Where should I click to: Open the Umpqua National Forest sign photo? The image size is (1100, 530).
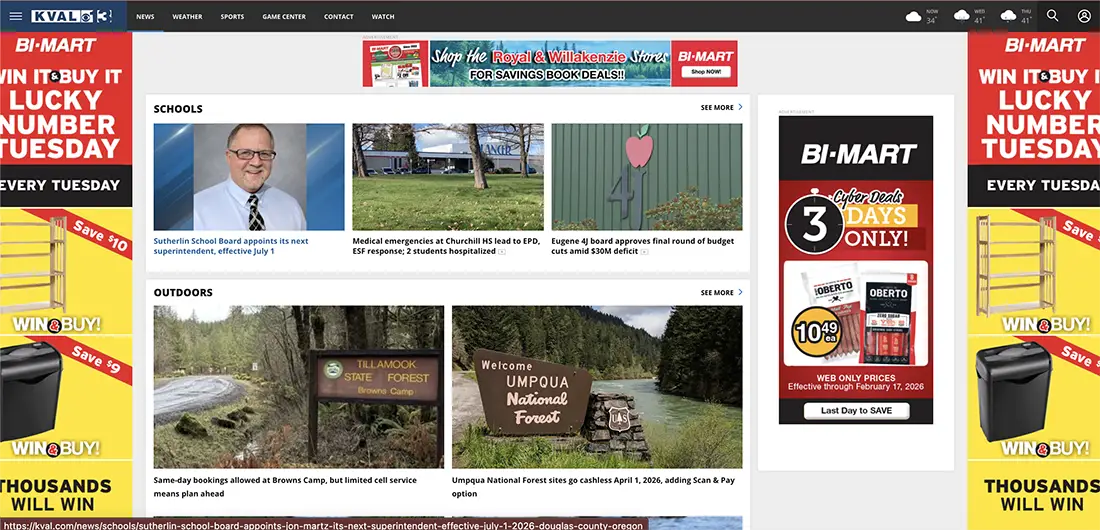click(x=597, y=387)
